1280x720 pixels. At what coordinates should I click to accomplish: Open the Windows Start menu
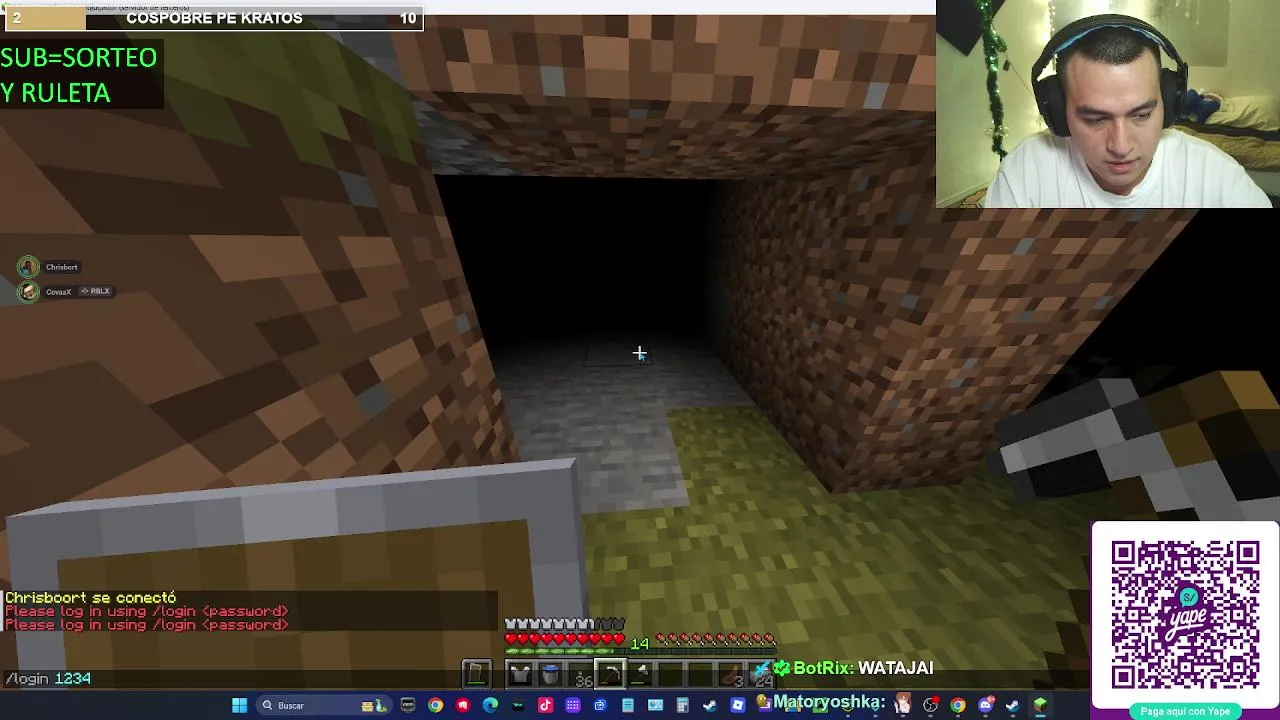239,705
